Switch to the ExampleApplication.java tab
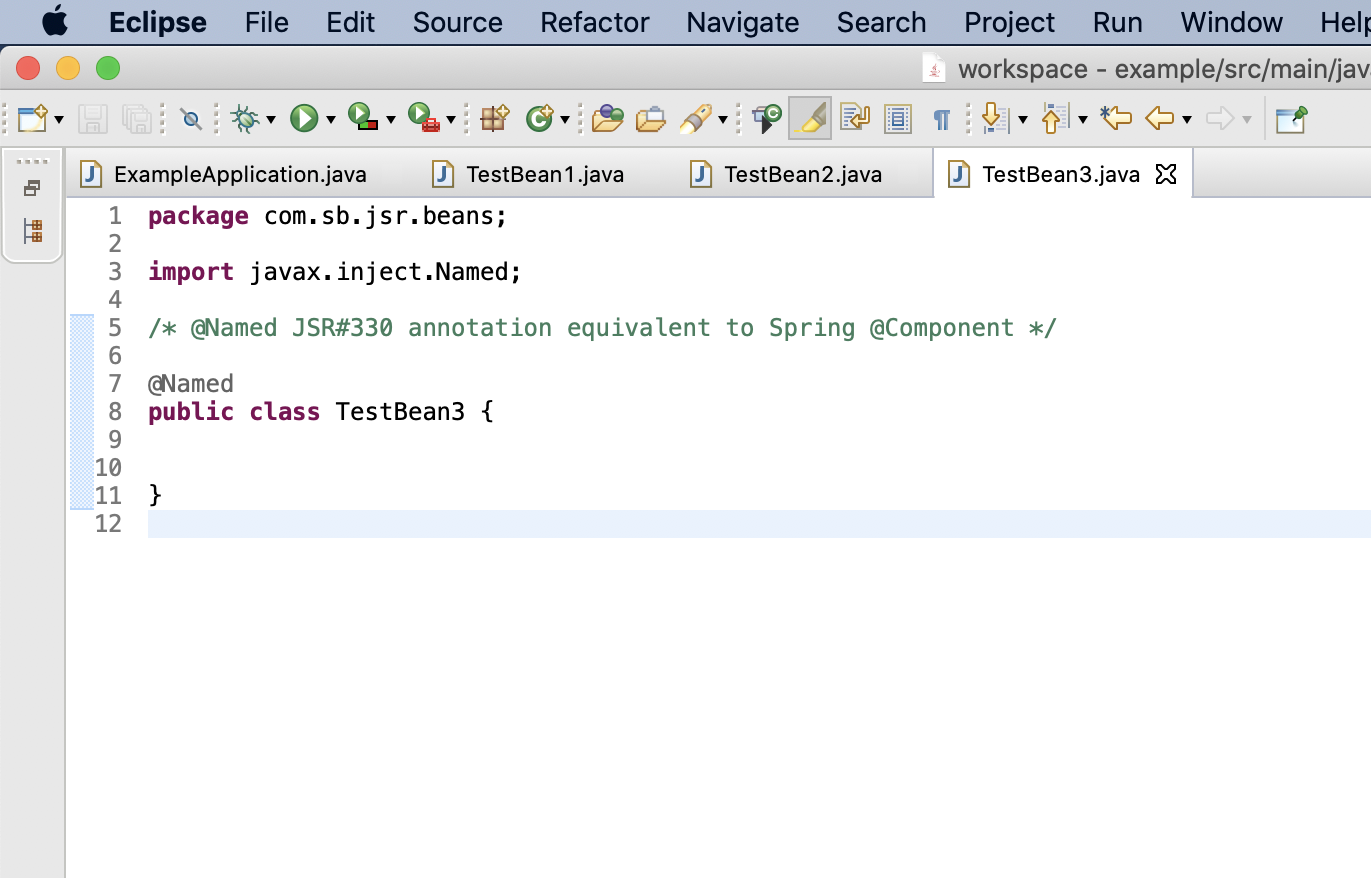Screen dimensions: 1371x878 (x=240, y=174)
